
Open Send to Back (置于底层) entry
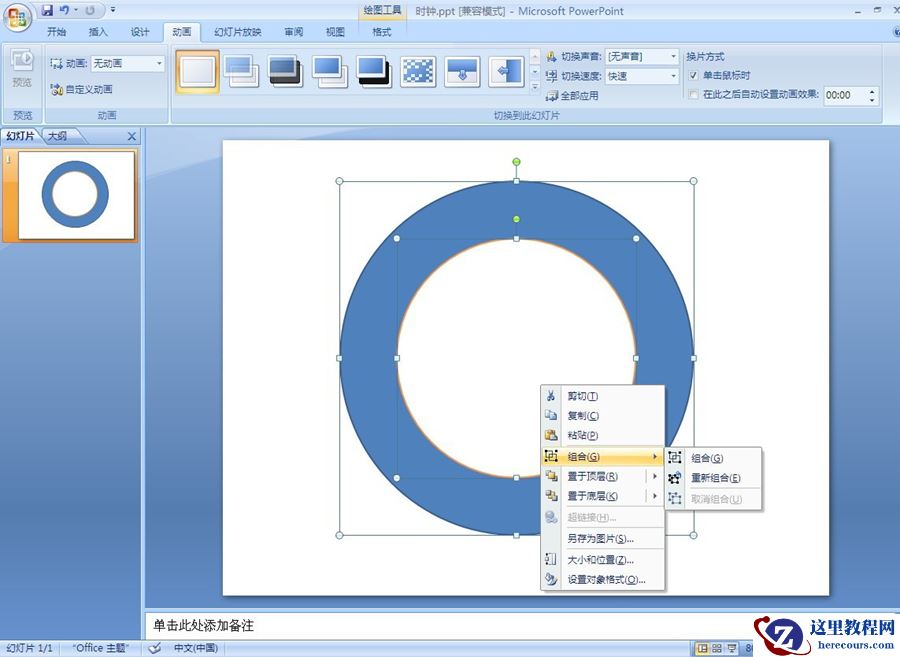click(x=593, y=496)
